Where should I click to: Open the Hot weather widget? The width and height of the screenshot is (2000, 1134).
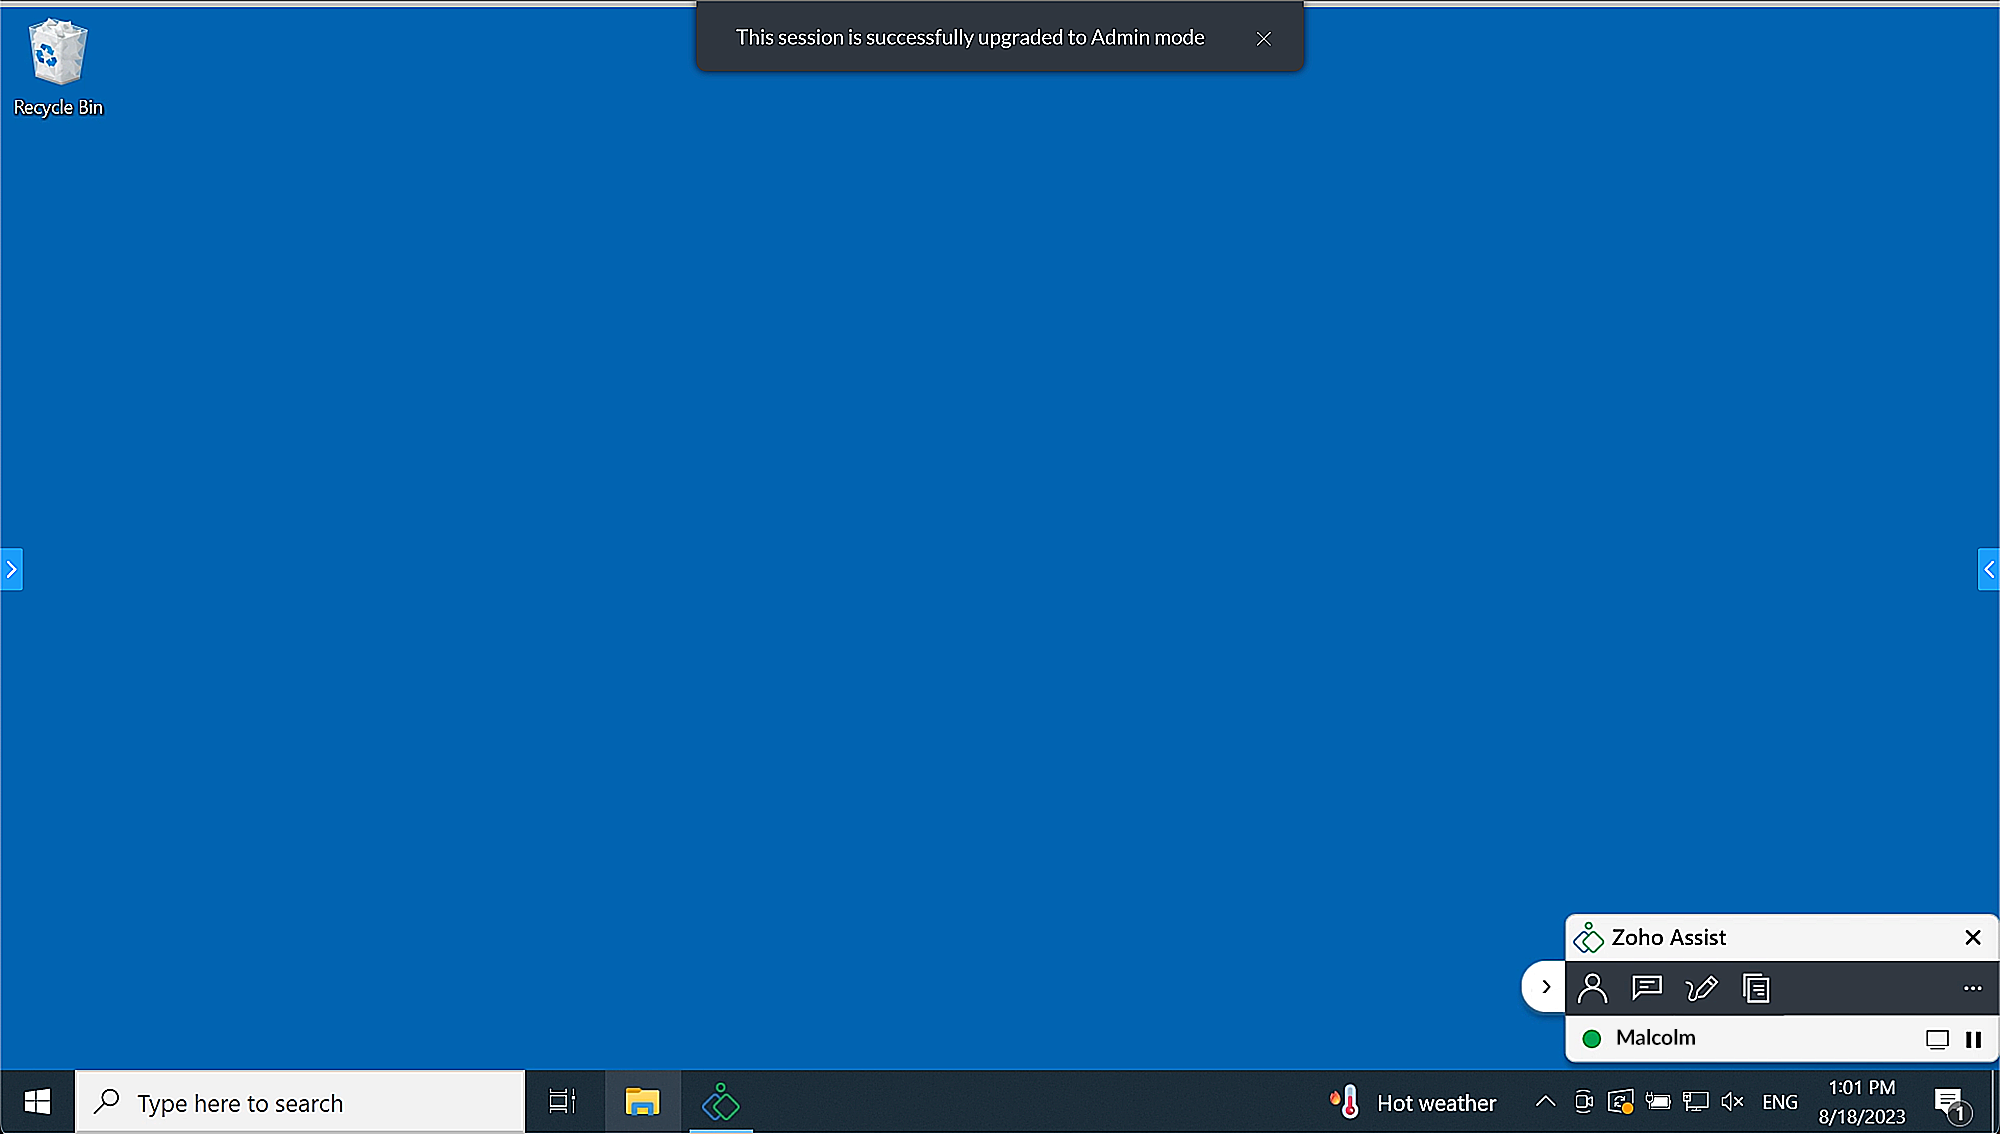1413,1102
